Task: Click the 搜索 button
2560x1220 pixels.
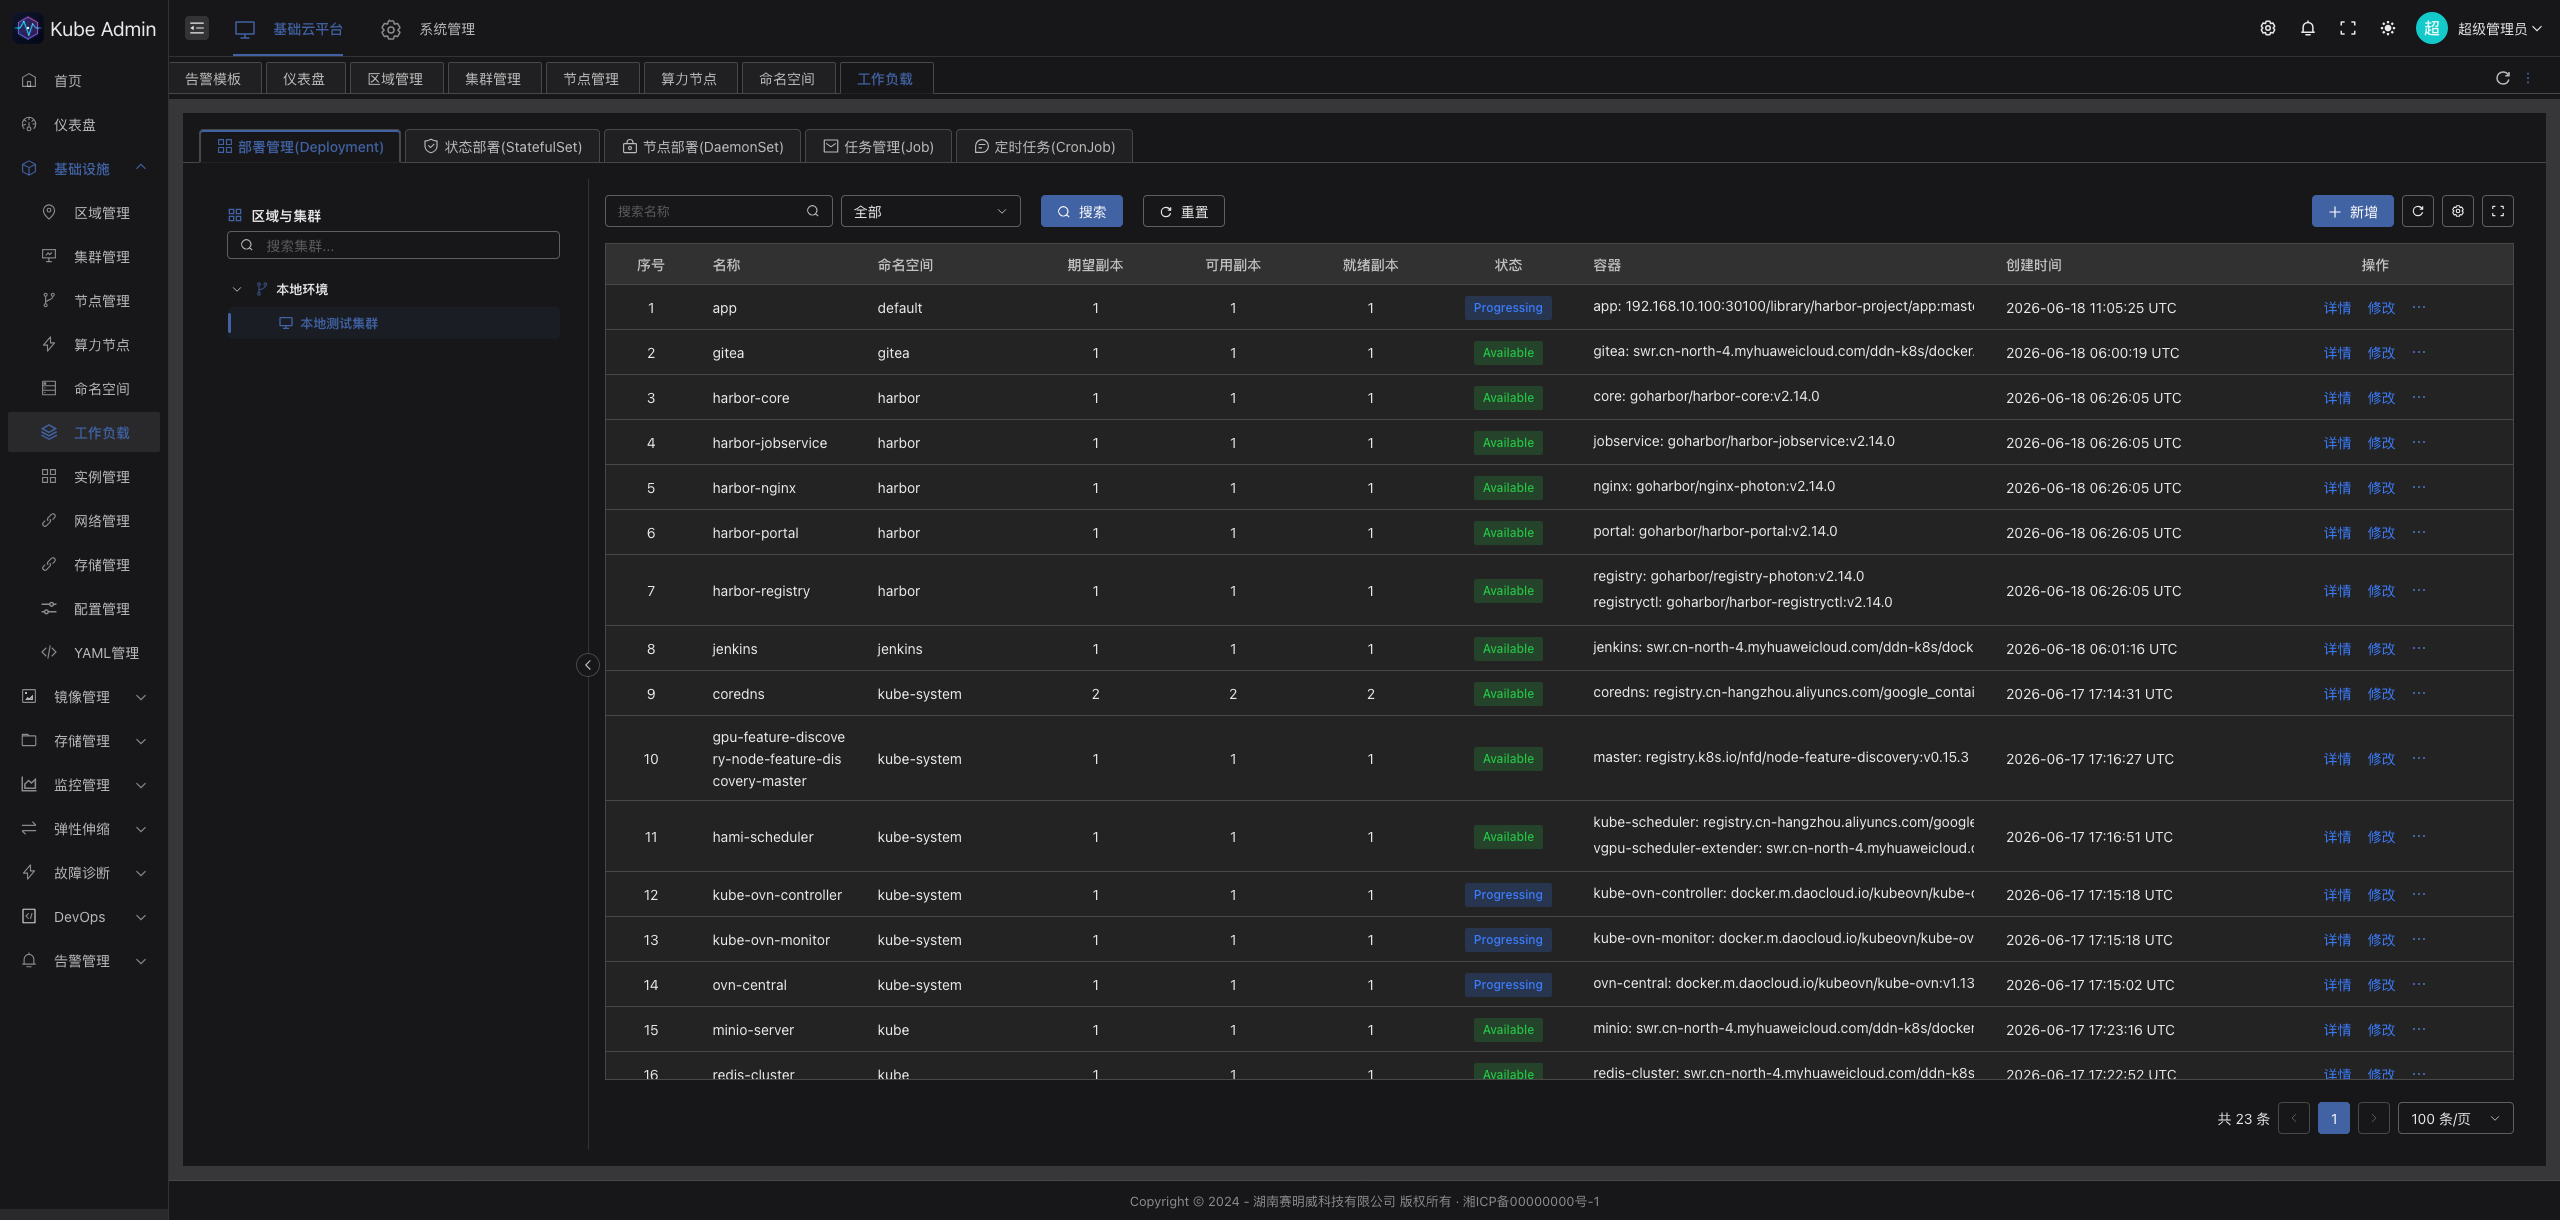Action: (x=1082, y=211)
